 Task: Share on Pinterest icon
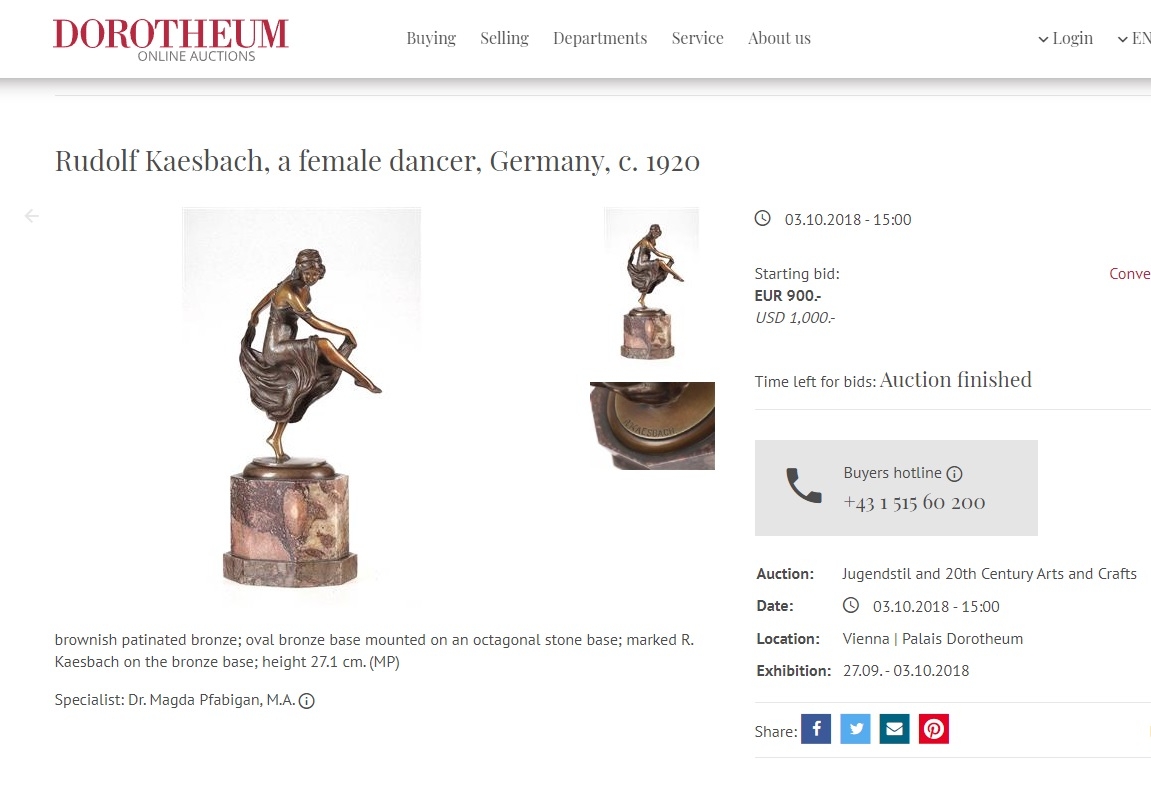(x=934, y=729)
